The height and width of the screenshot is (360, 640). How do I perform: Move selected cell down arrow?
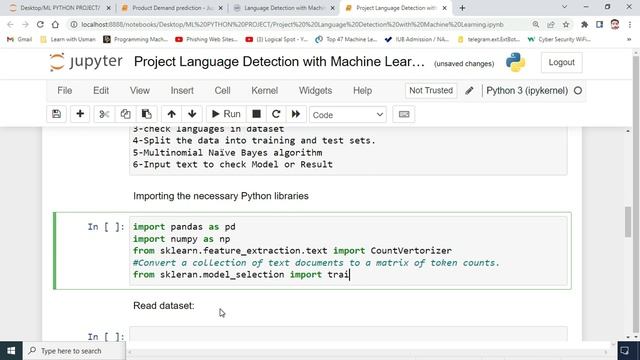pos(192,114)
